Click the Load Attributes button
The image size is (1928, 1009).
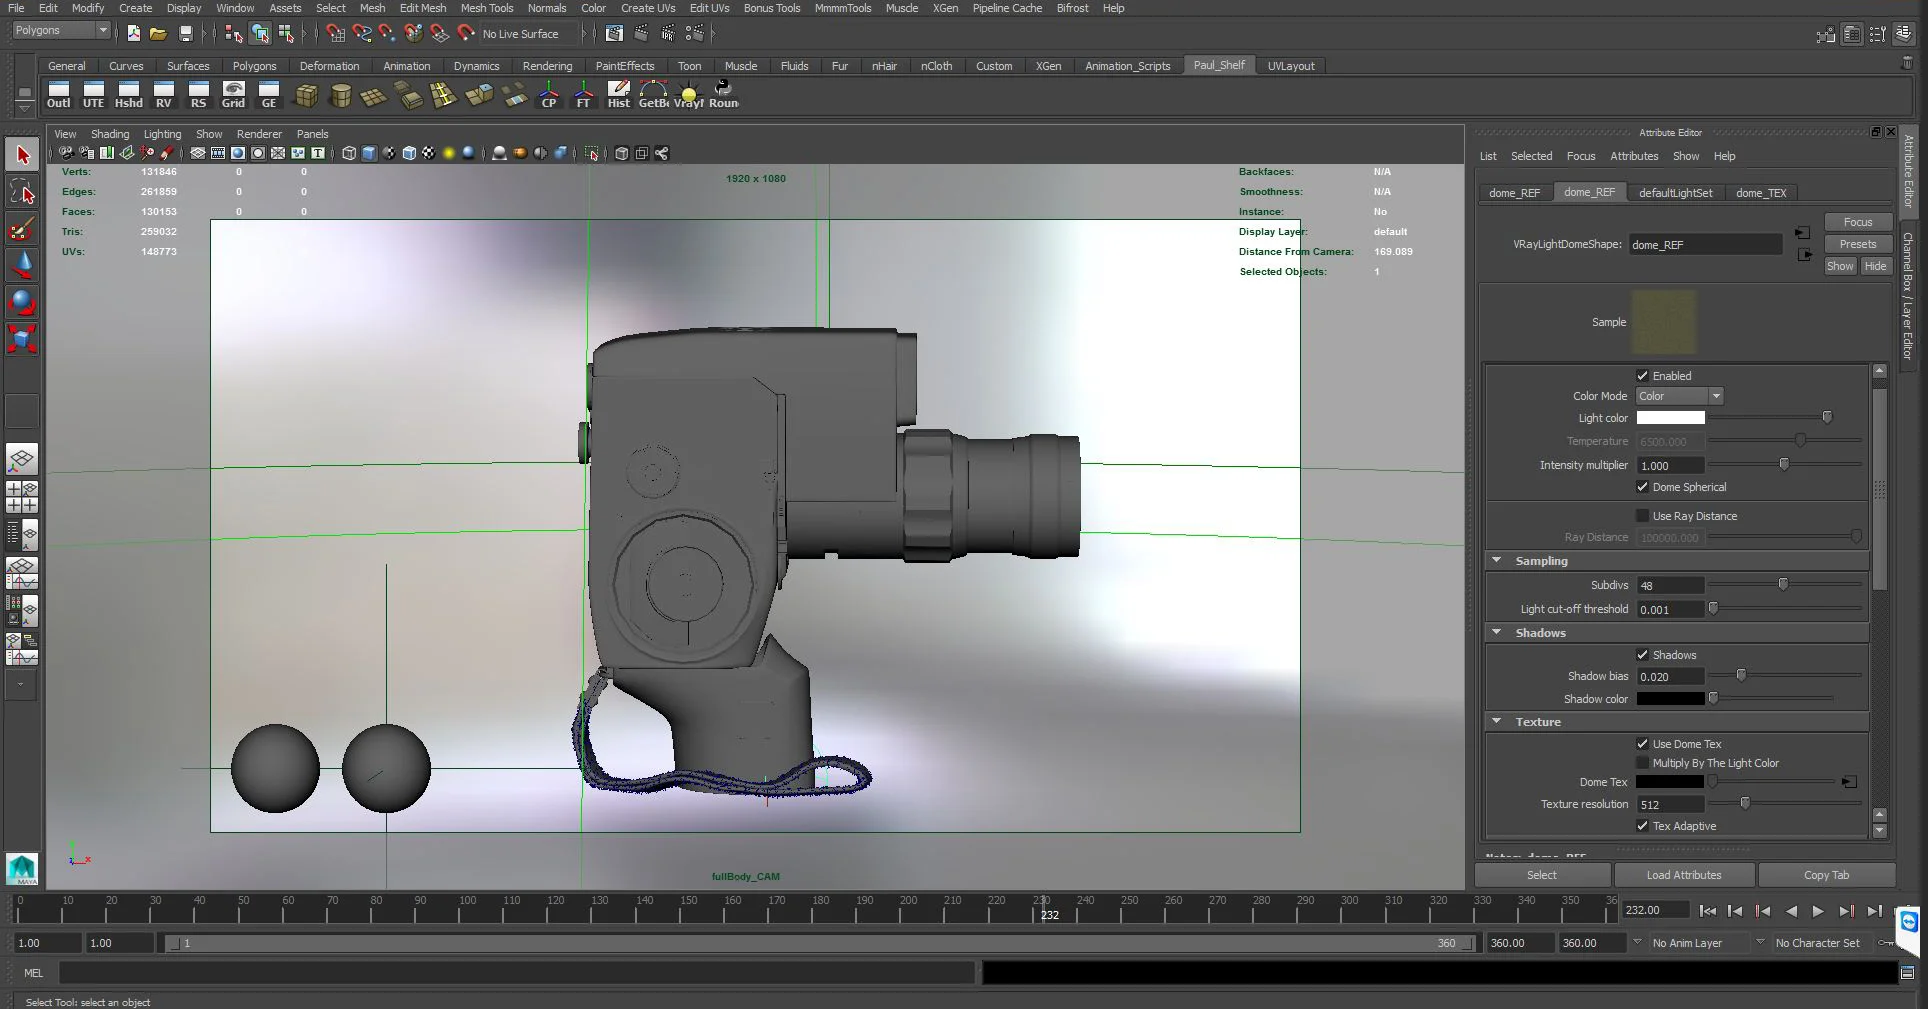coord(1684,875)
